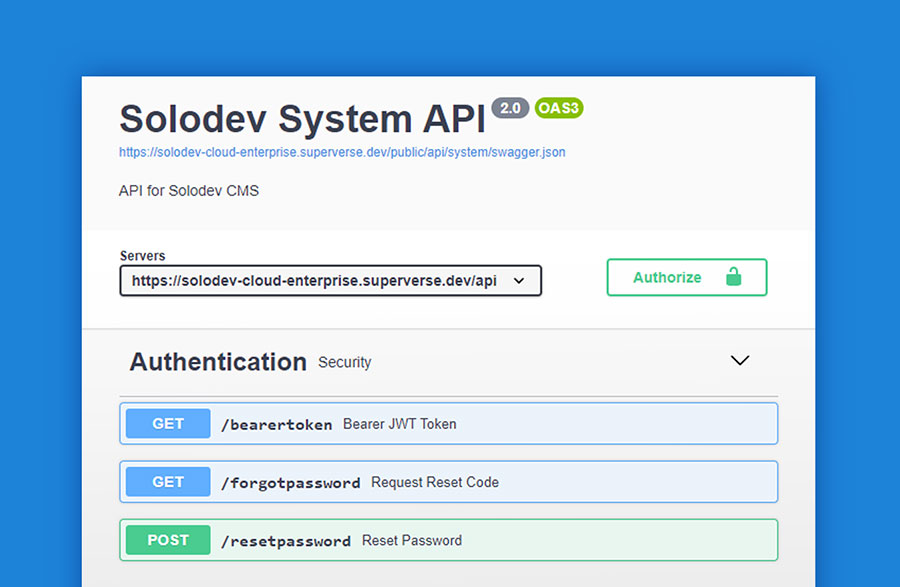900x587 pixels.
Task: Click the GET badge on /forgotpassword
Action: point(166,481)
